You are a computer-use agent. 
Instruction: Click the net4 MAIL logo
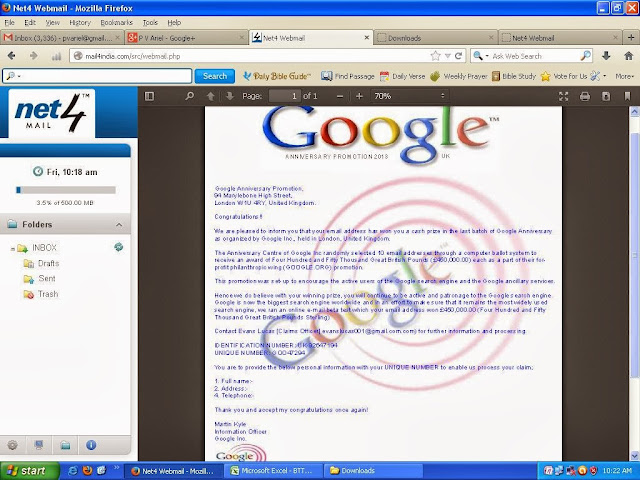pos(52,113)
